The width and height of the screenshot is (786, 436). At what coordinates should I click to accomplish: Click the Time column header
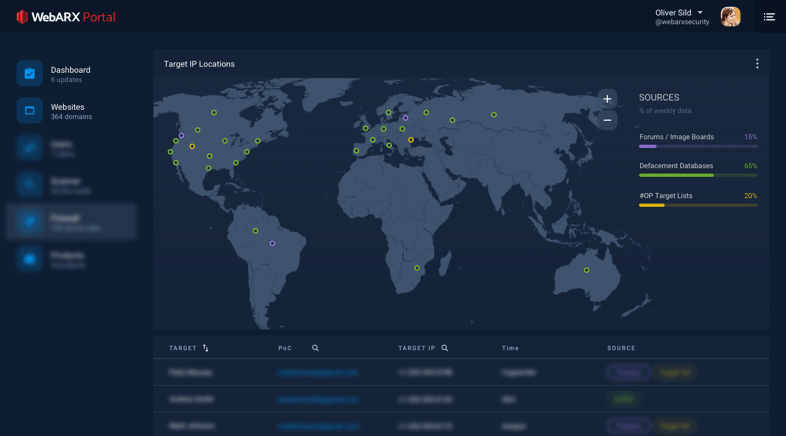point(510,348)
